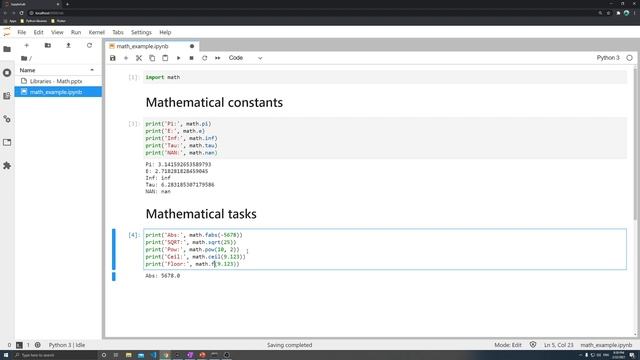Click the browser reload button
The width and height of the screenshot is (640, 360).
(21, 13)
